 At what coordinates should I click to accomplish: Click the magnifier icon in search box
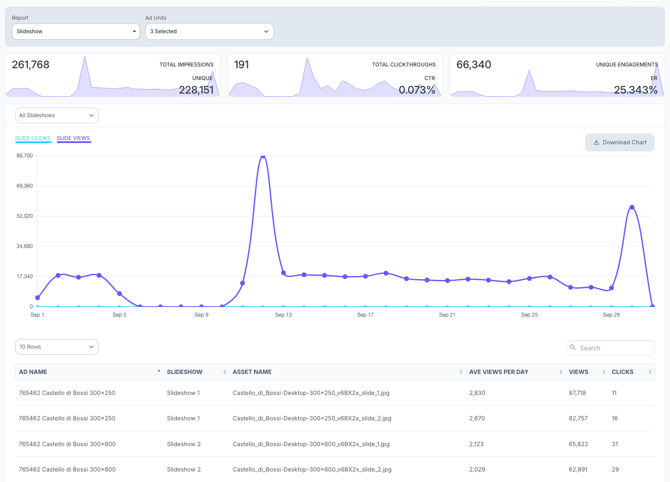[x=573, y=348]
